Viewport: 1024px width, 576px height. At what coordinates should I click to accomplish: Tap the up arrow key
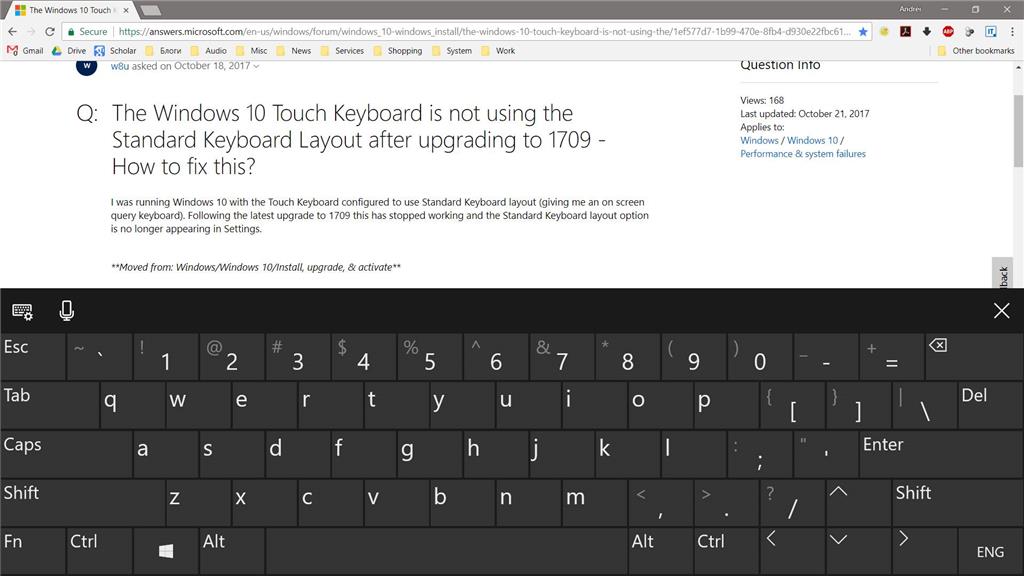pyautogui.click(x=858, y=502)
